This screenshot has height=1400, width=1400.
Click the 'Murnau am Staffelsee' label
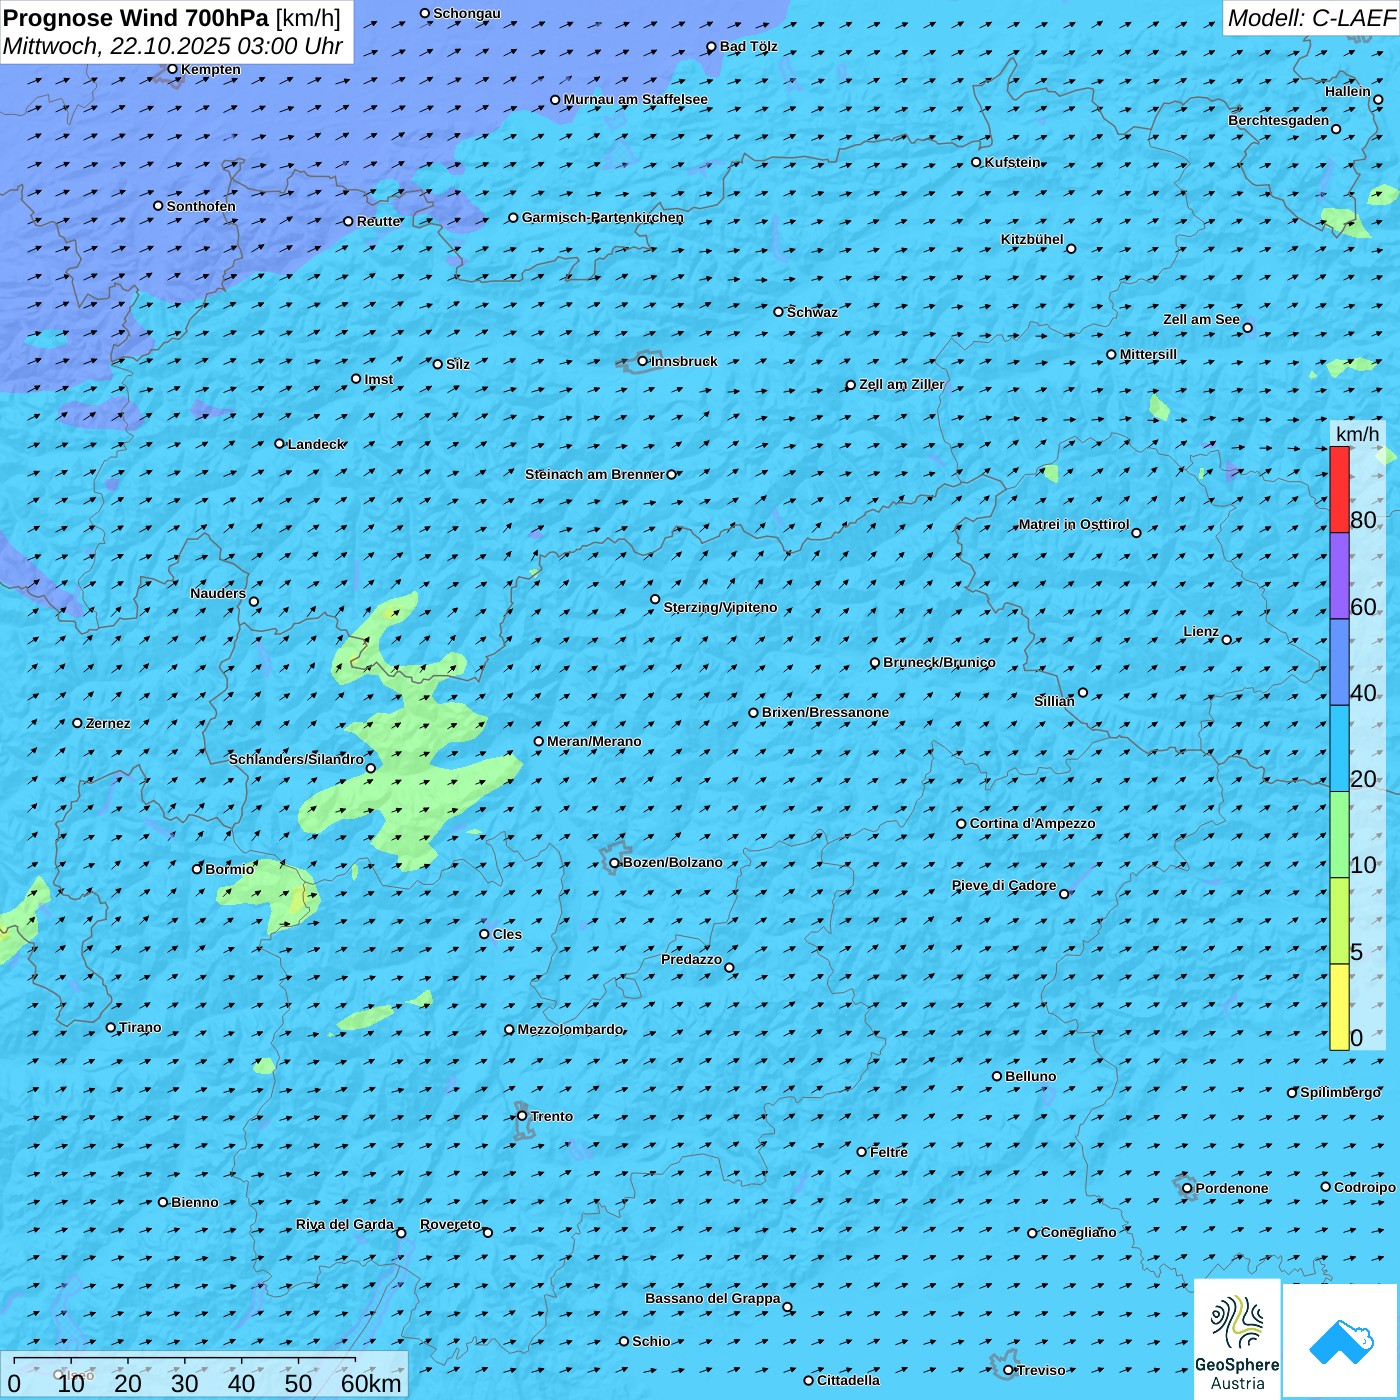(636, 99)
